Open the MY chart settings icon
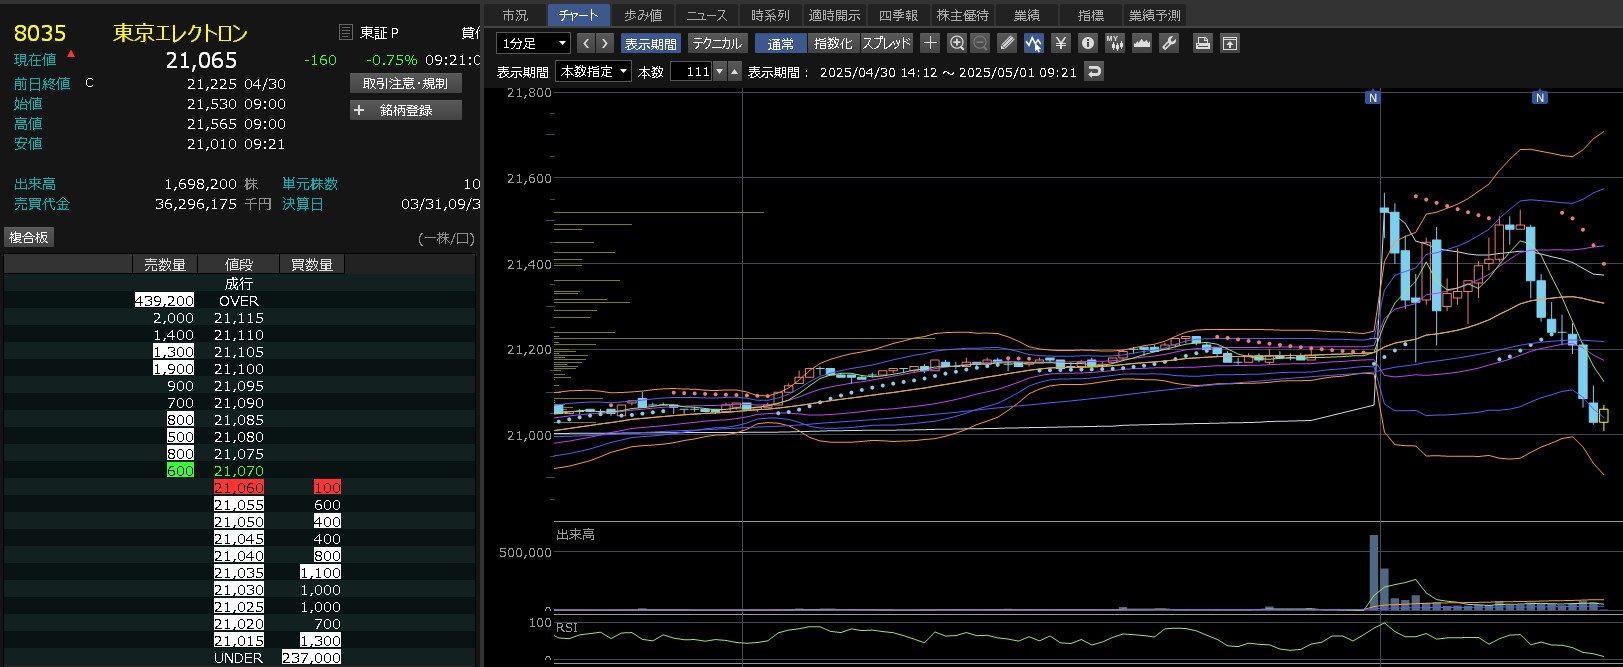The image size is (1623, 667). coord(1115,43)
